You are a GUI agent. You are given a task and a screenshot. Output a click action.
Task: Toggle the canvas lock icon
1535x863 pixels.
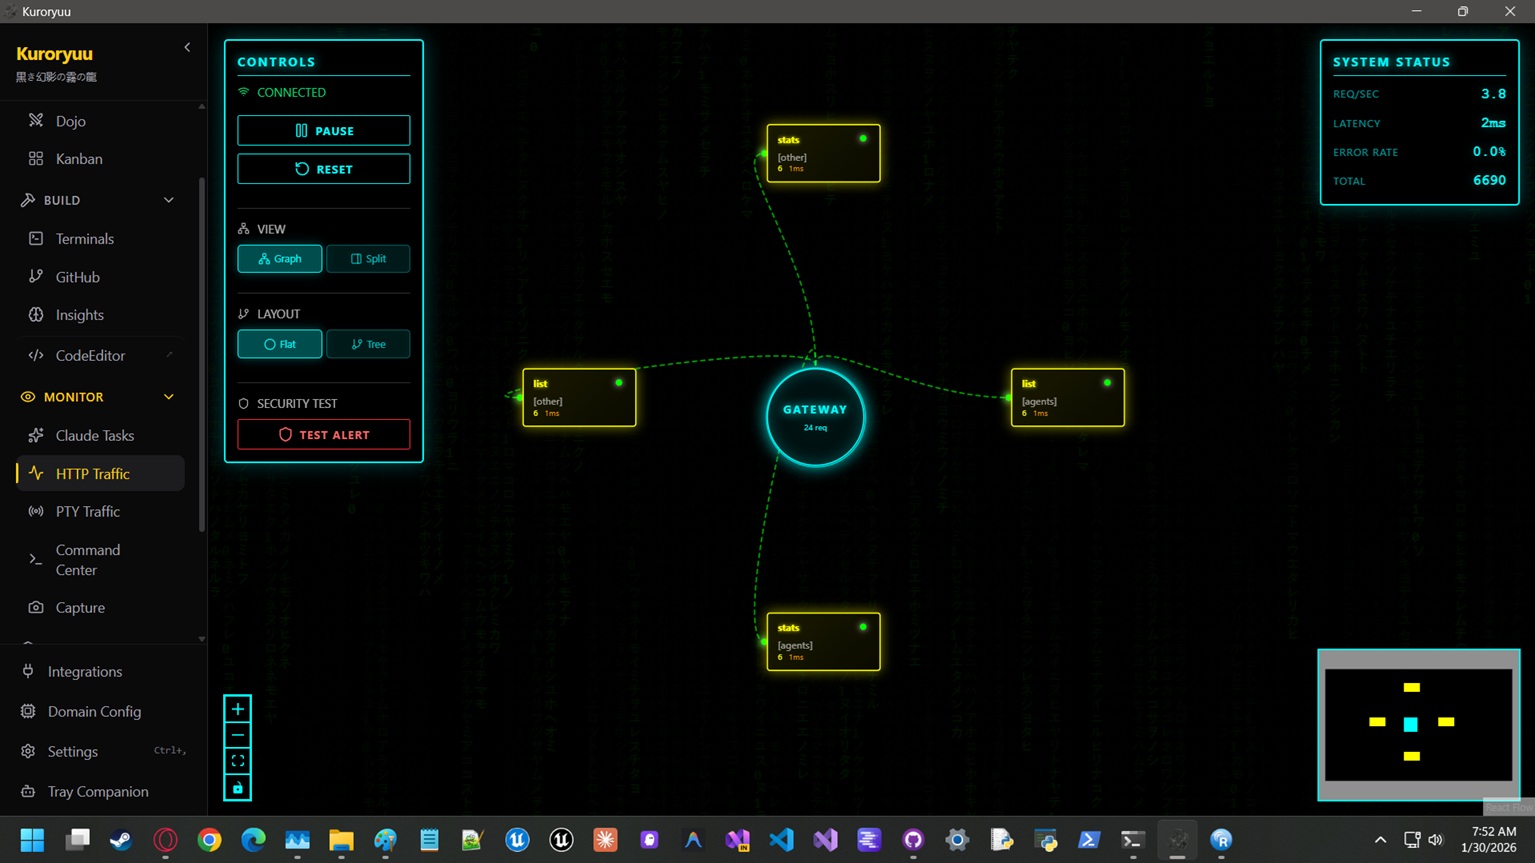coord(238,788)
